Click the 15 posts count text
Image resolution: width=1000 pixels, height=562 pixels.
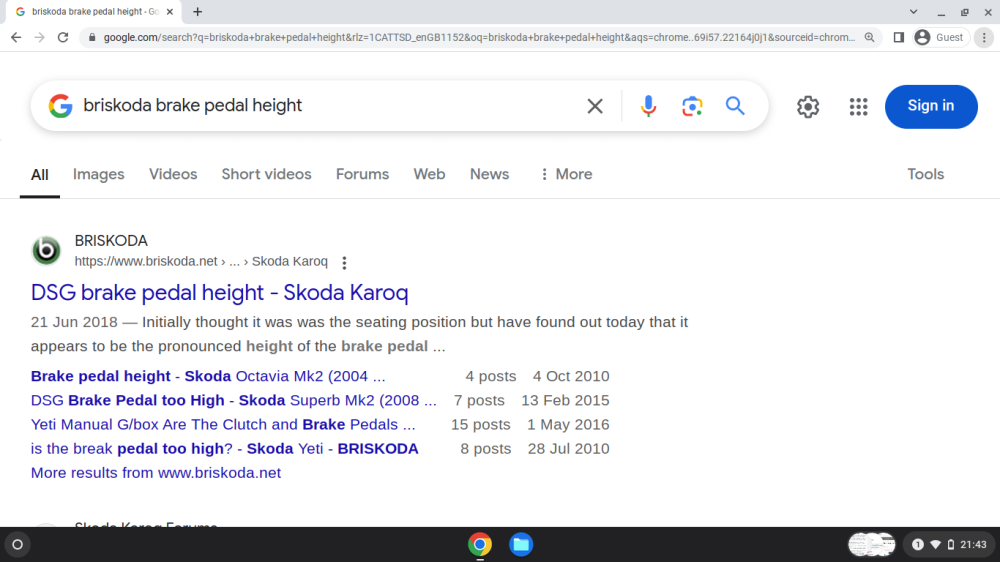pyautogui.click(x=481, y=425)
